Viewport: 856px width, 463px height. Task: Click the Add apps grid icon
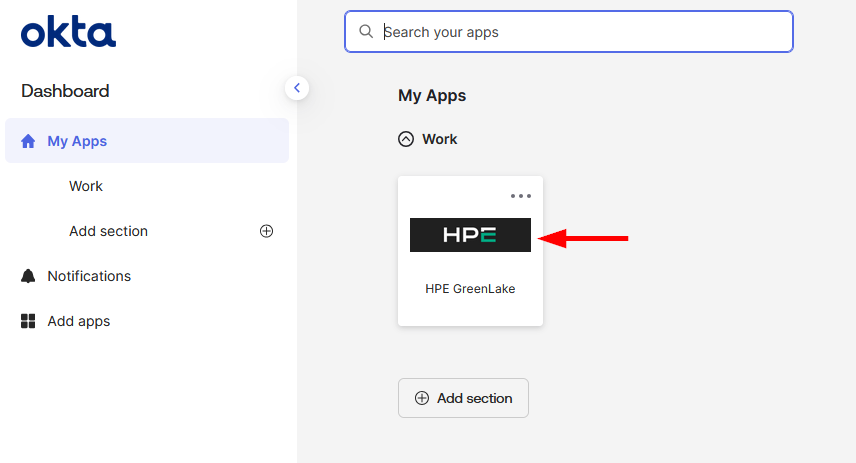pyautogui.click(x=28, y=321)
